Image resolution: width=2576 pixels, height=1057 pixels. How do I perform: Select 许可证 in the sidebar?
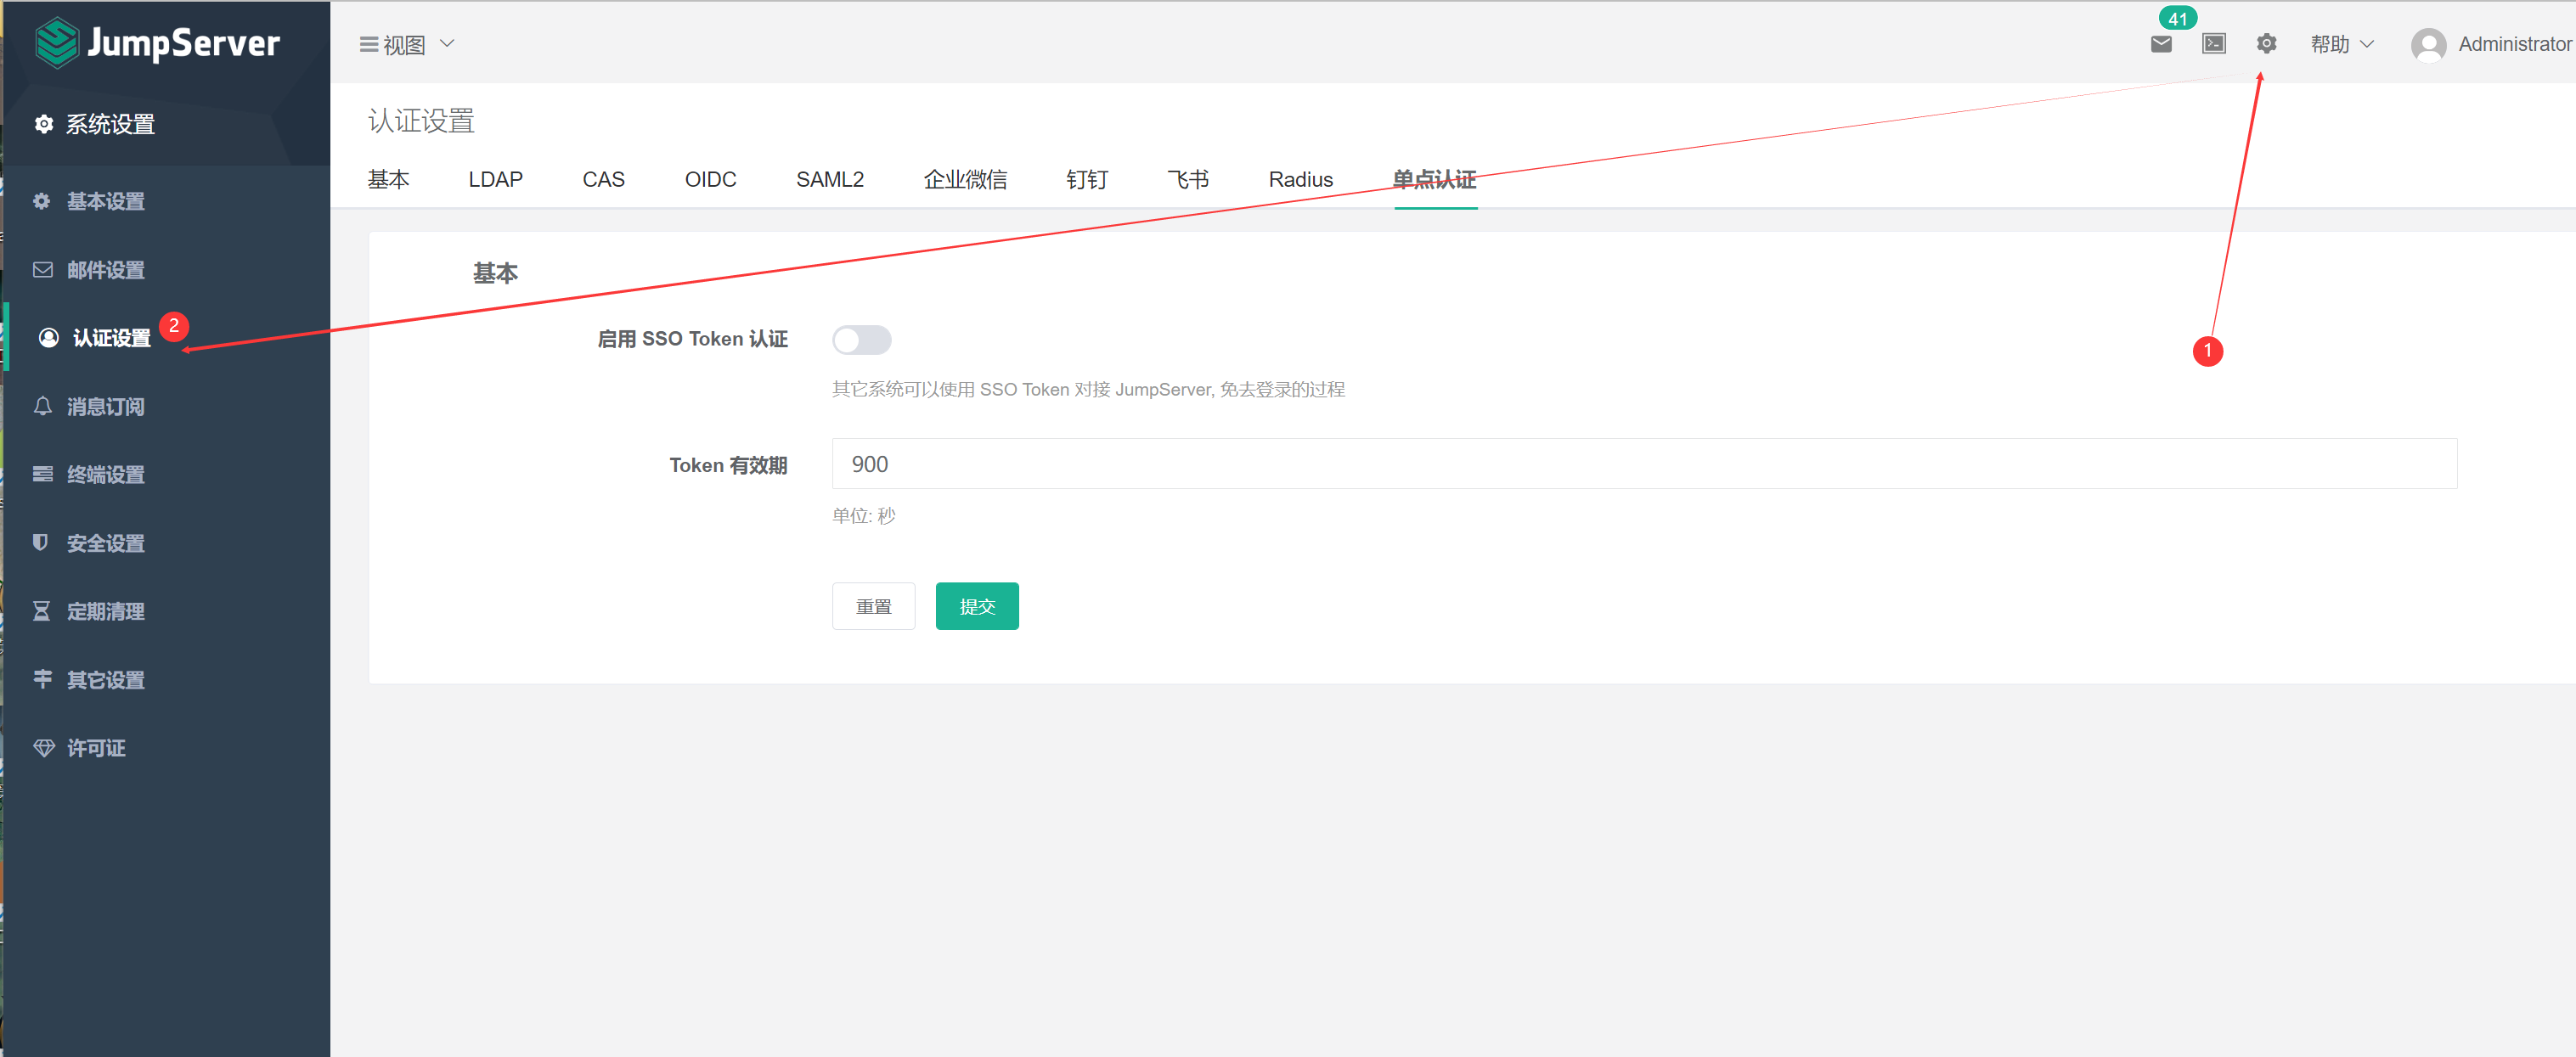tap(97, 747)
